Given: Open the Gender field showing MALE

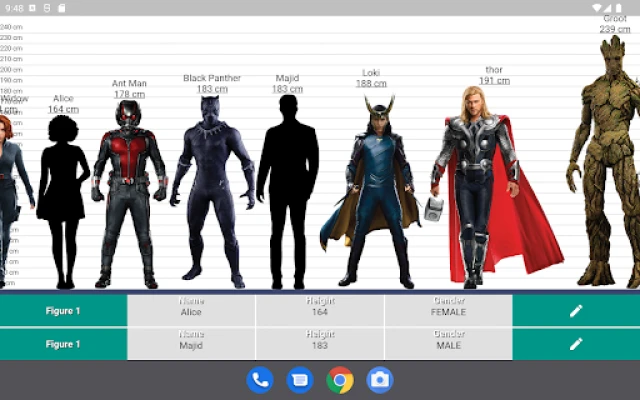Looking at the screenshot, I should point(449,344).
